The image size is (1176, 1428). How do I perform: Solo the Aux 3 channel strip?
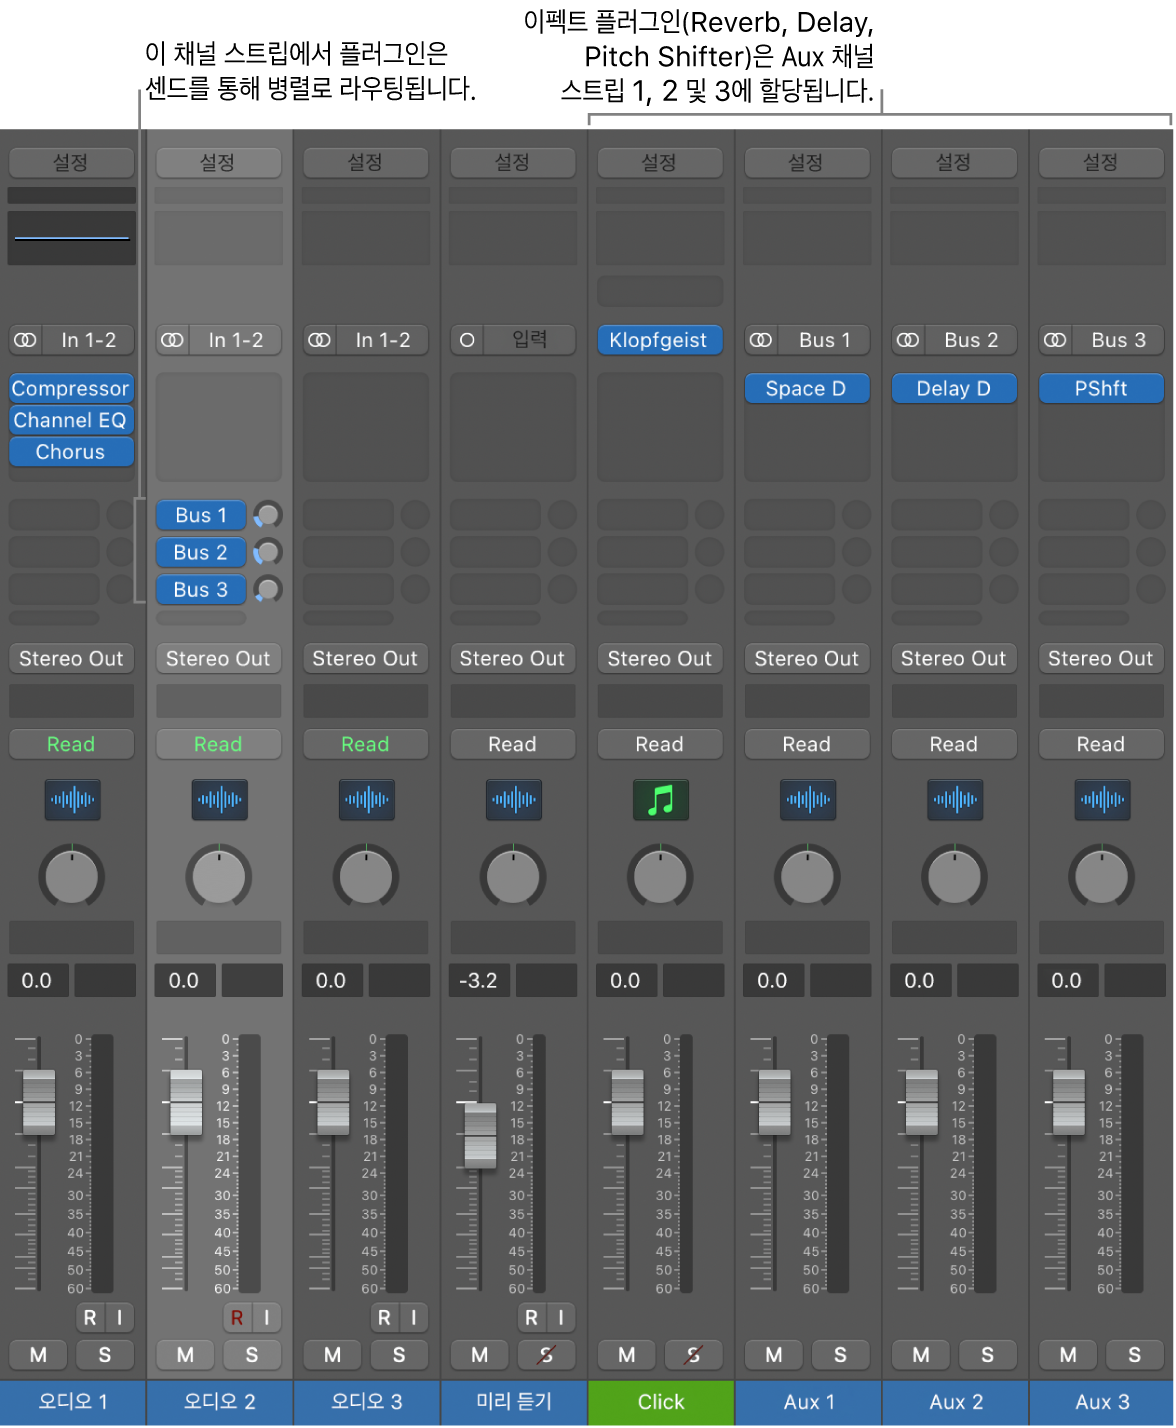pos(1134,1355)
